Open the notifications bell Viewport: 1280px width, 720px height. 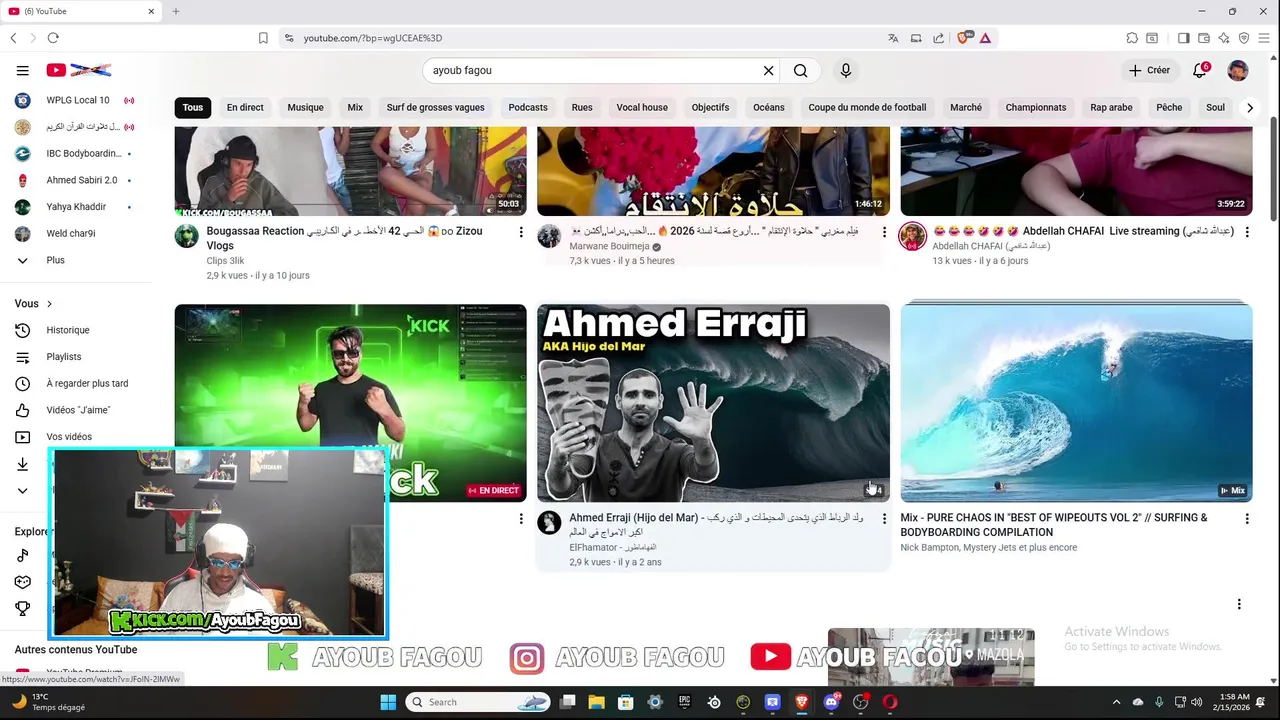(x=1199, y=71)
